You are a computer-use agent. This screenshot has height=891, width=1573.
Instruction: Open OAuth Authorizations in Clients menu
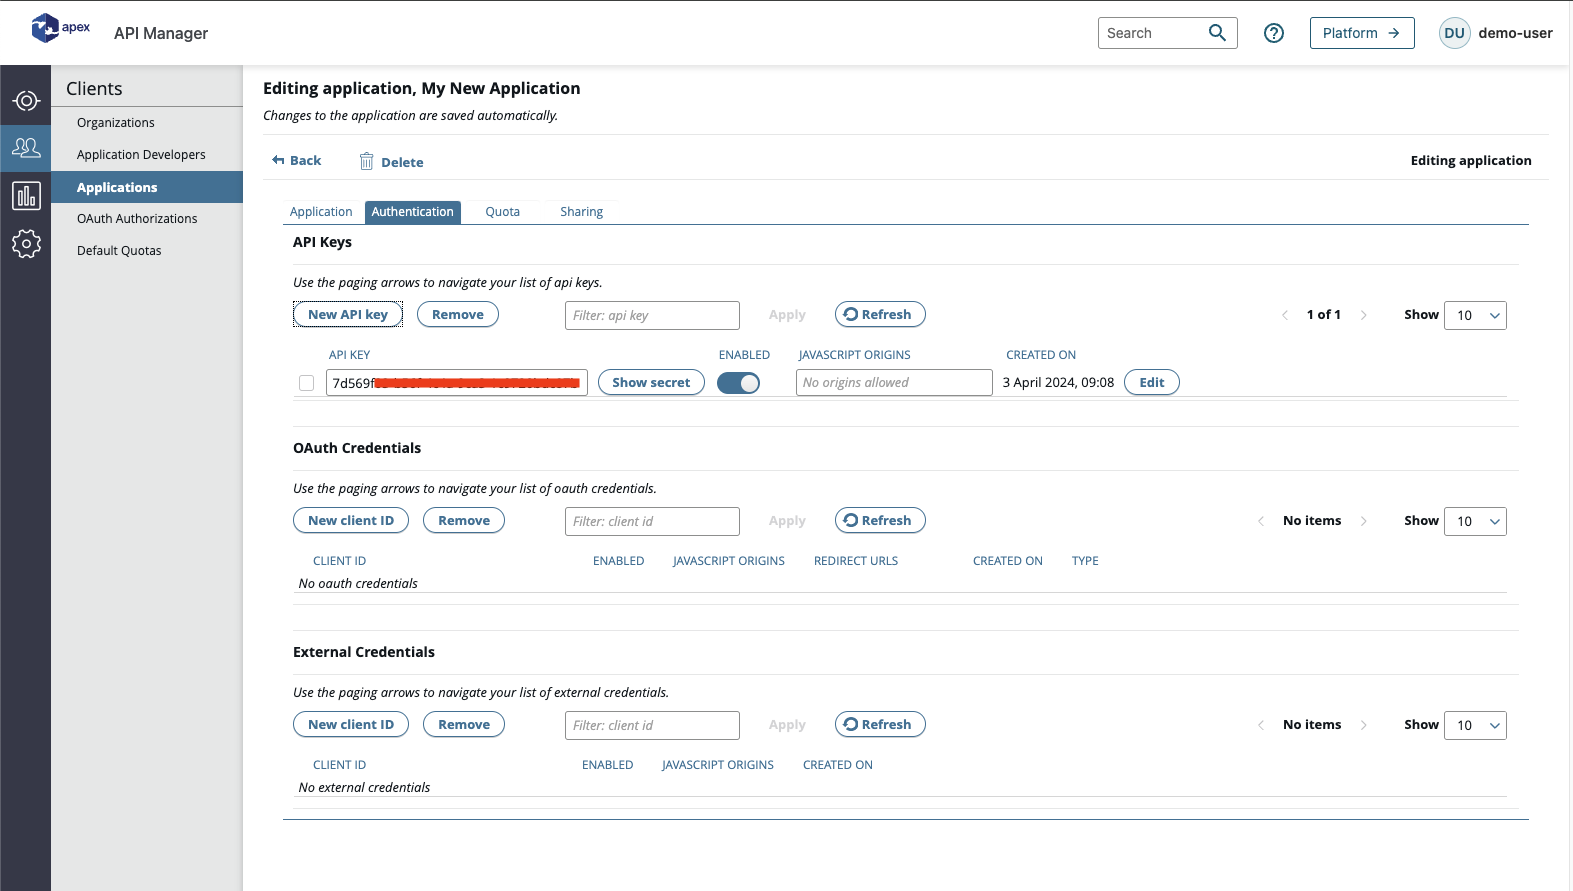point(137,219)
